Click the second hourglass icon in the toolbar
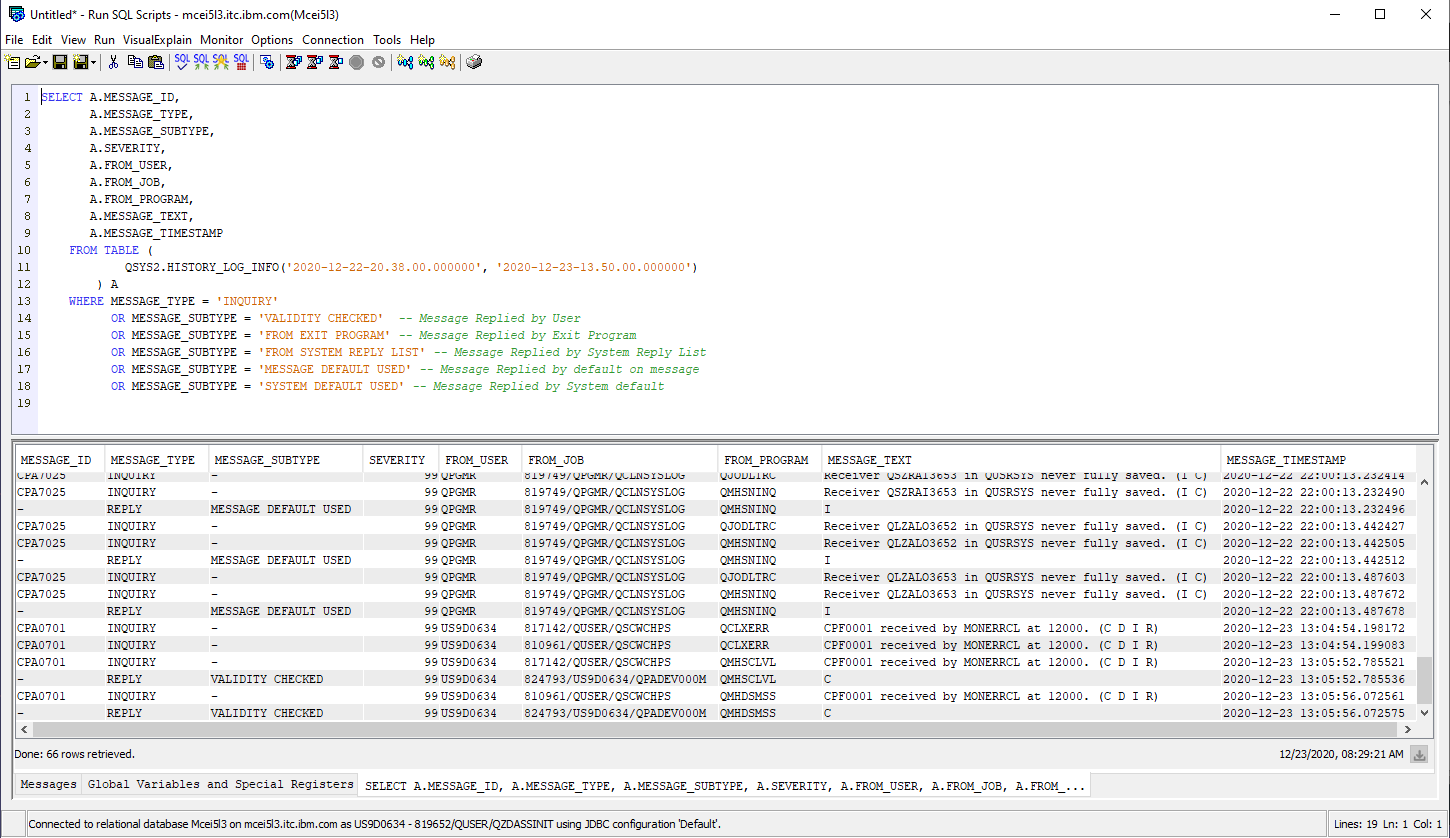1450x838 pixels. pyautogui.click(x=314, y=62)
